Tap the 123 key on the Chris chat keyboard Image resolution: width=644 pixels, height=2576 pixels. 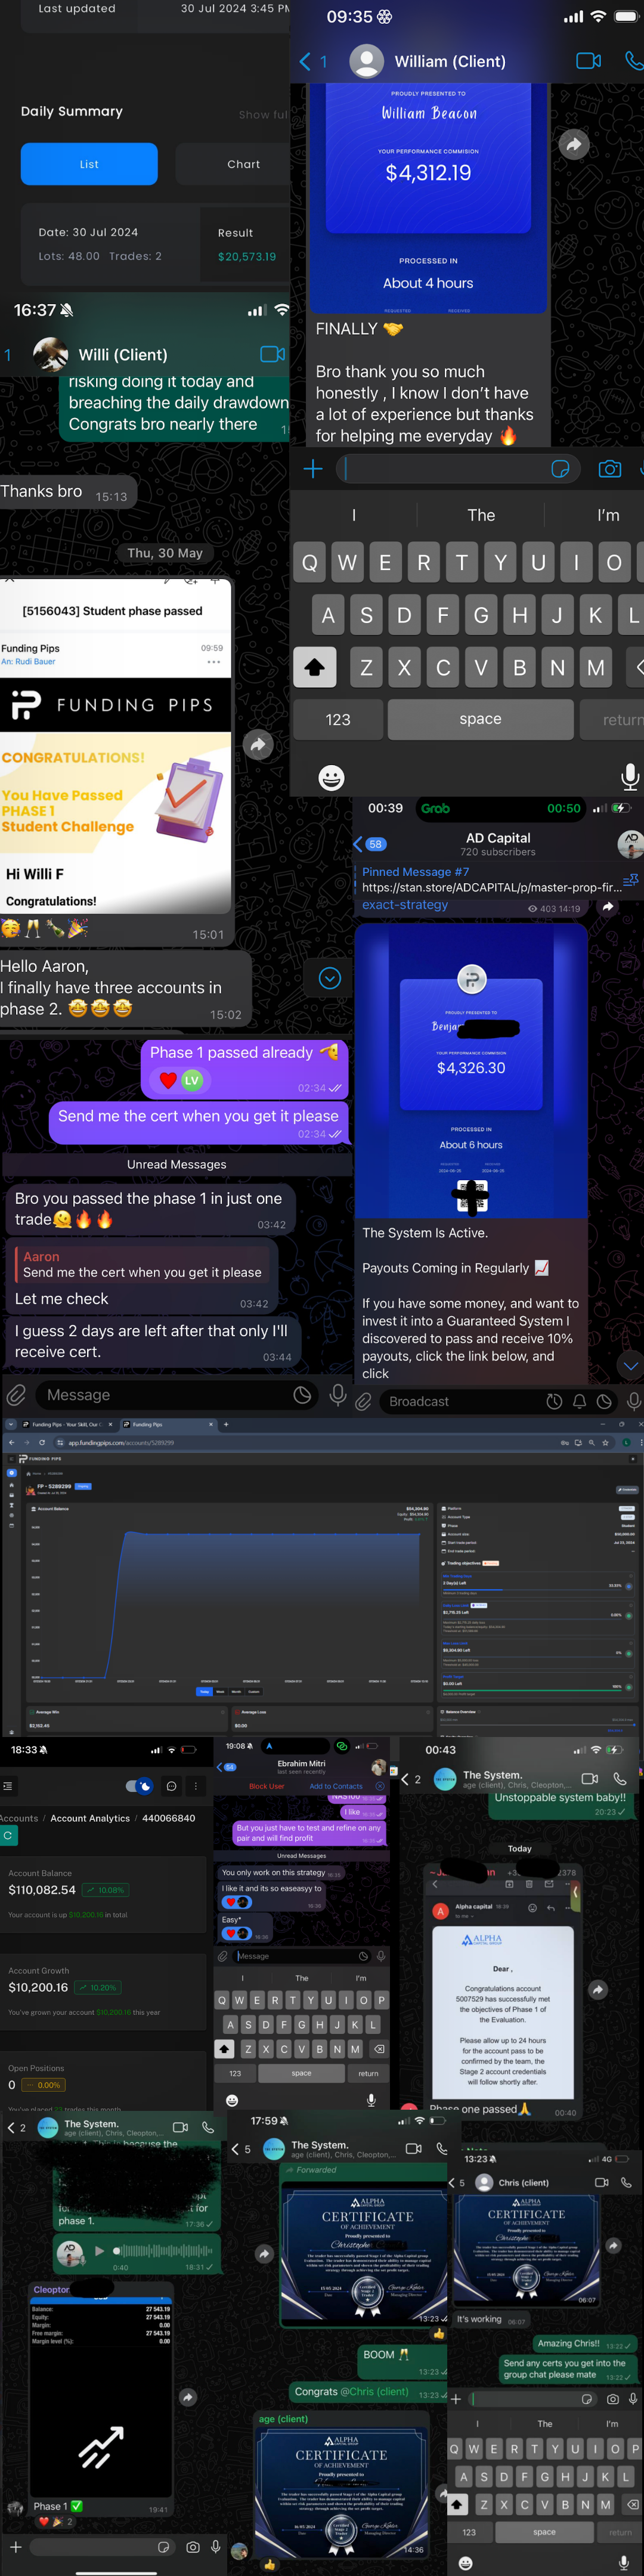(x=469, y=2532)
